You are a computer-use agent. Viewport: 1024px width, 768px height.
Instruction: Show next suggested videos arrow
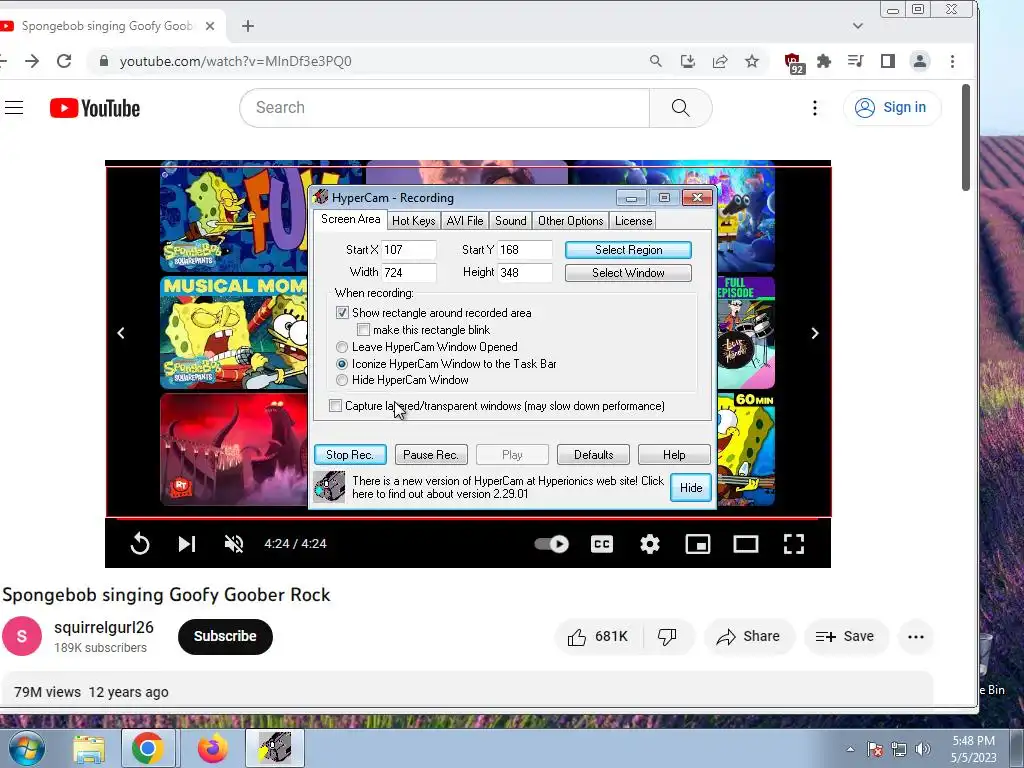coord(814,333)
